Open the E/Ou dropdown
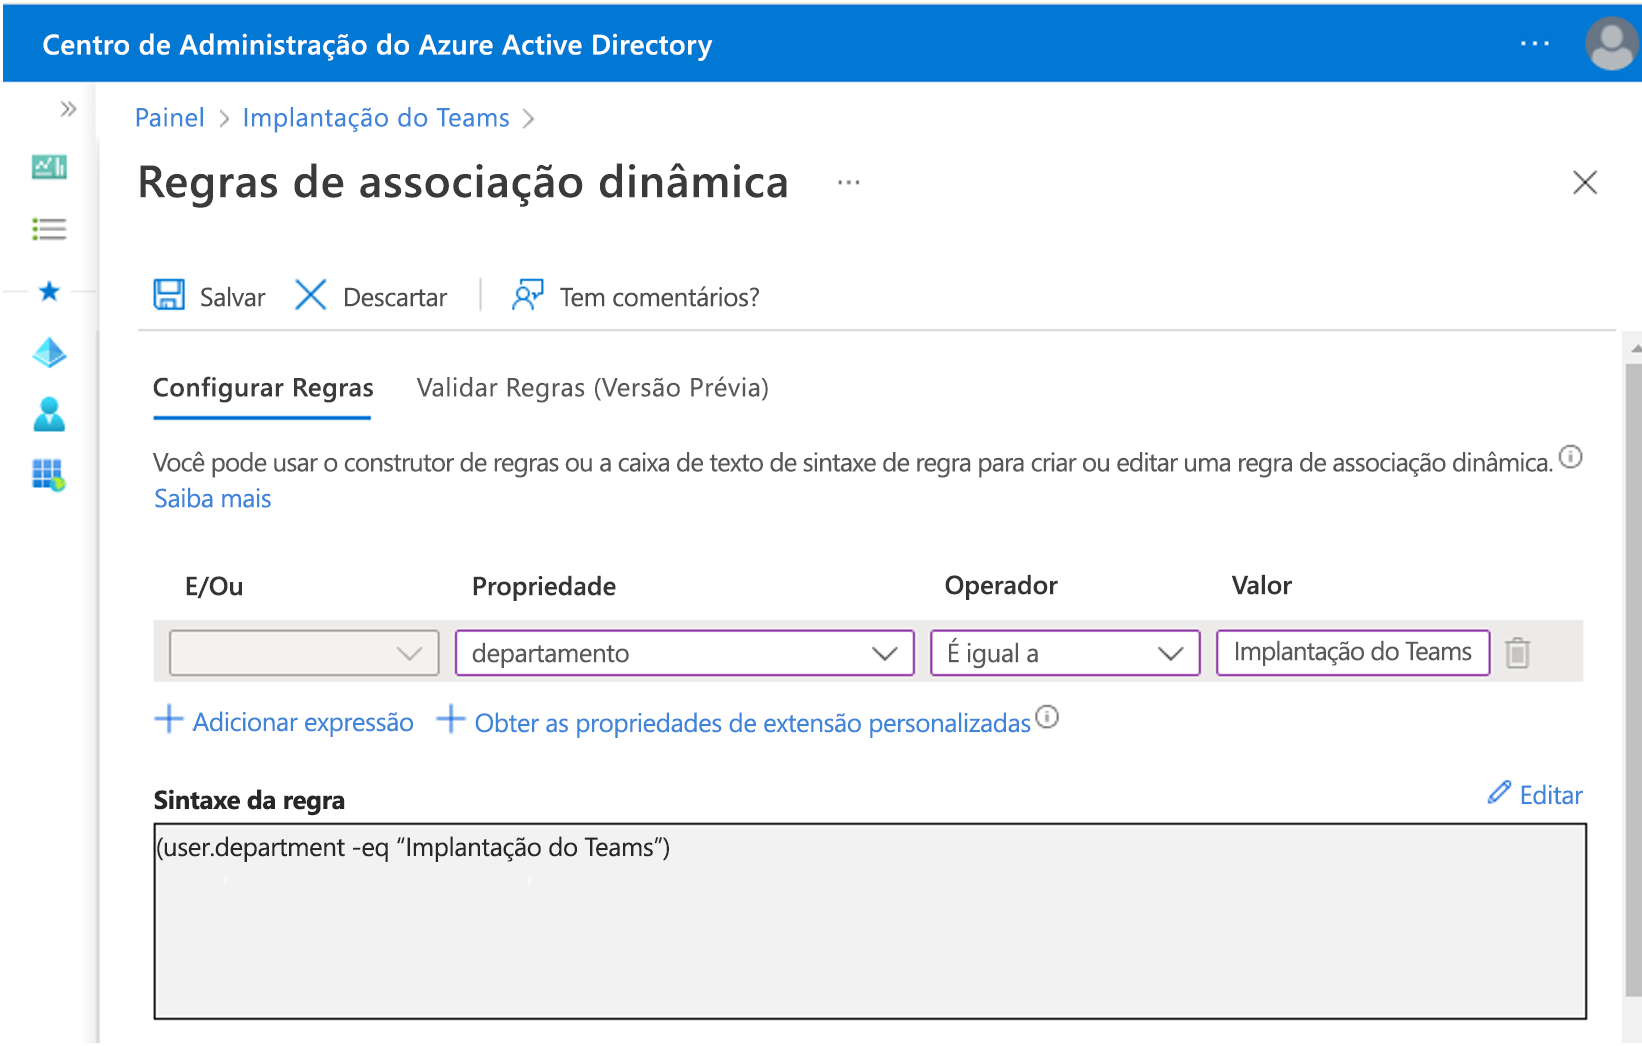Image resolution: width=1642 pixels, height=1046 pixels. 304,653
